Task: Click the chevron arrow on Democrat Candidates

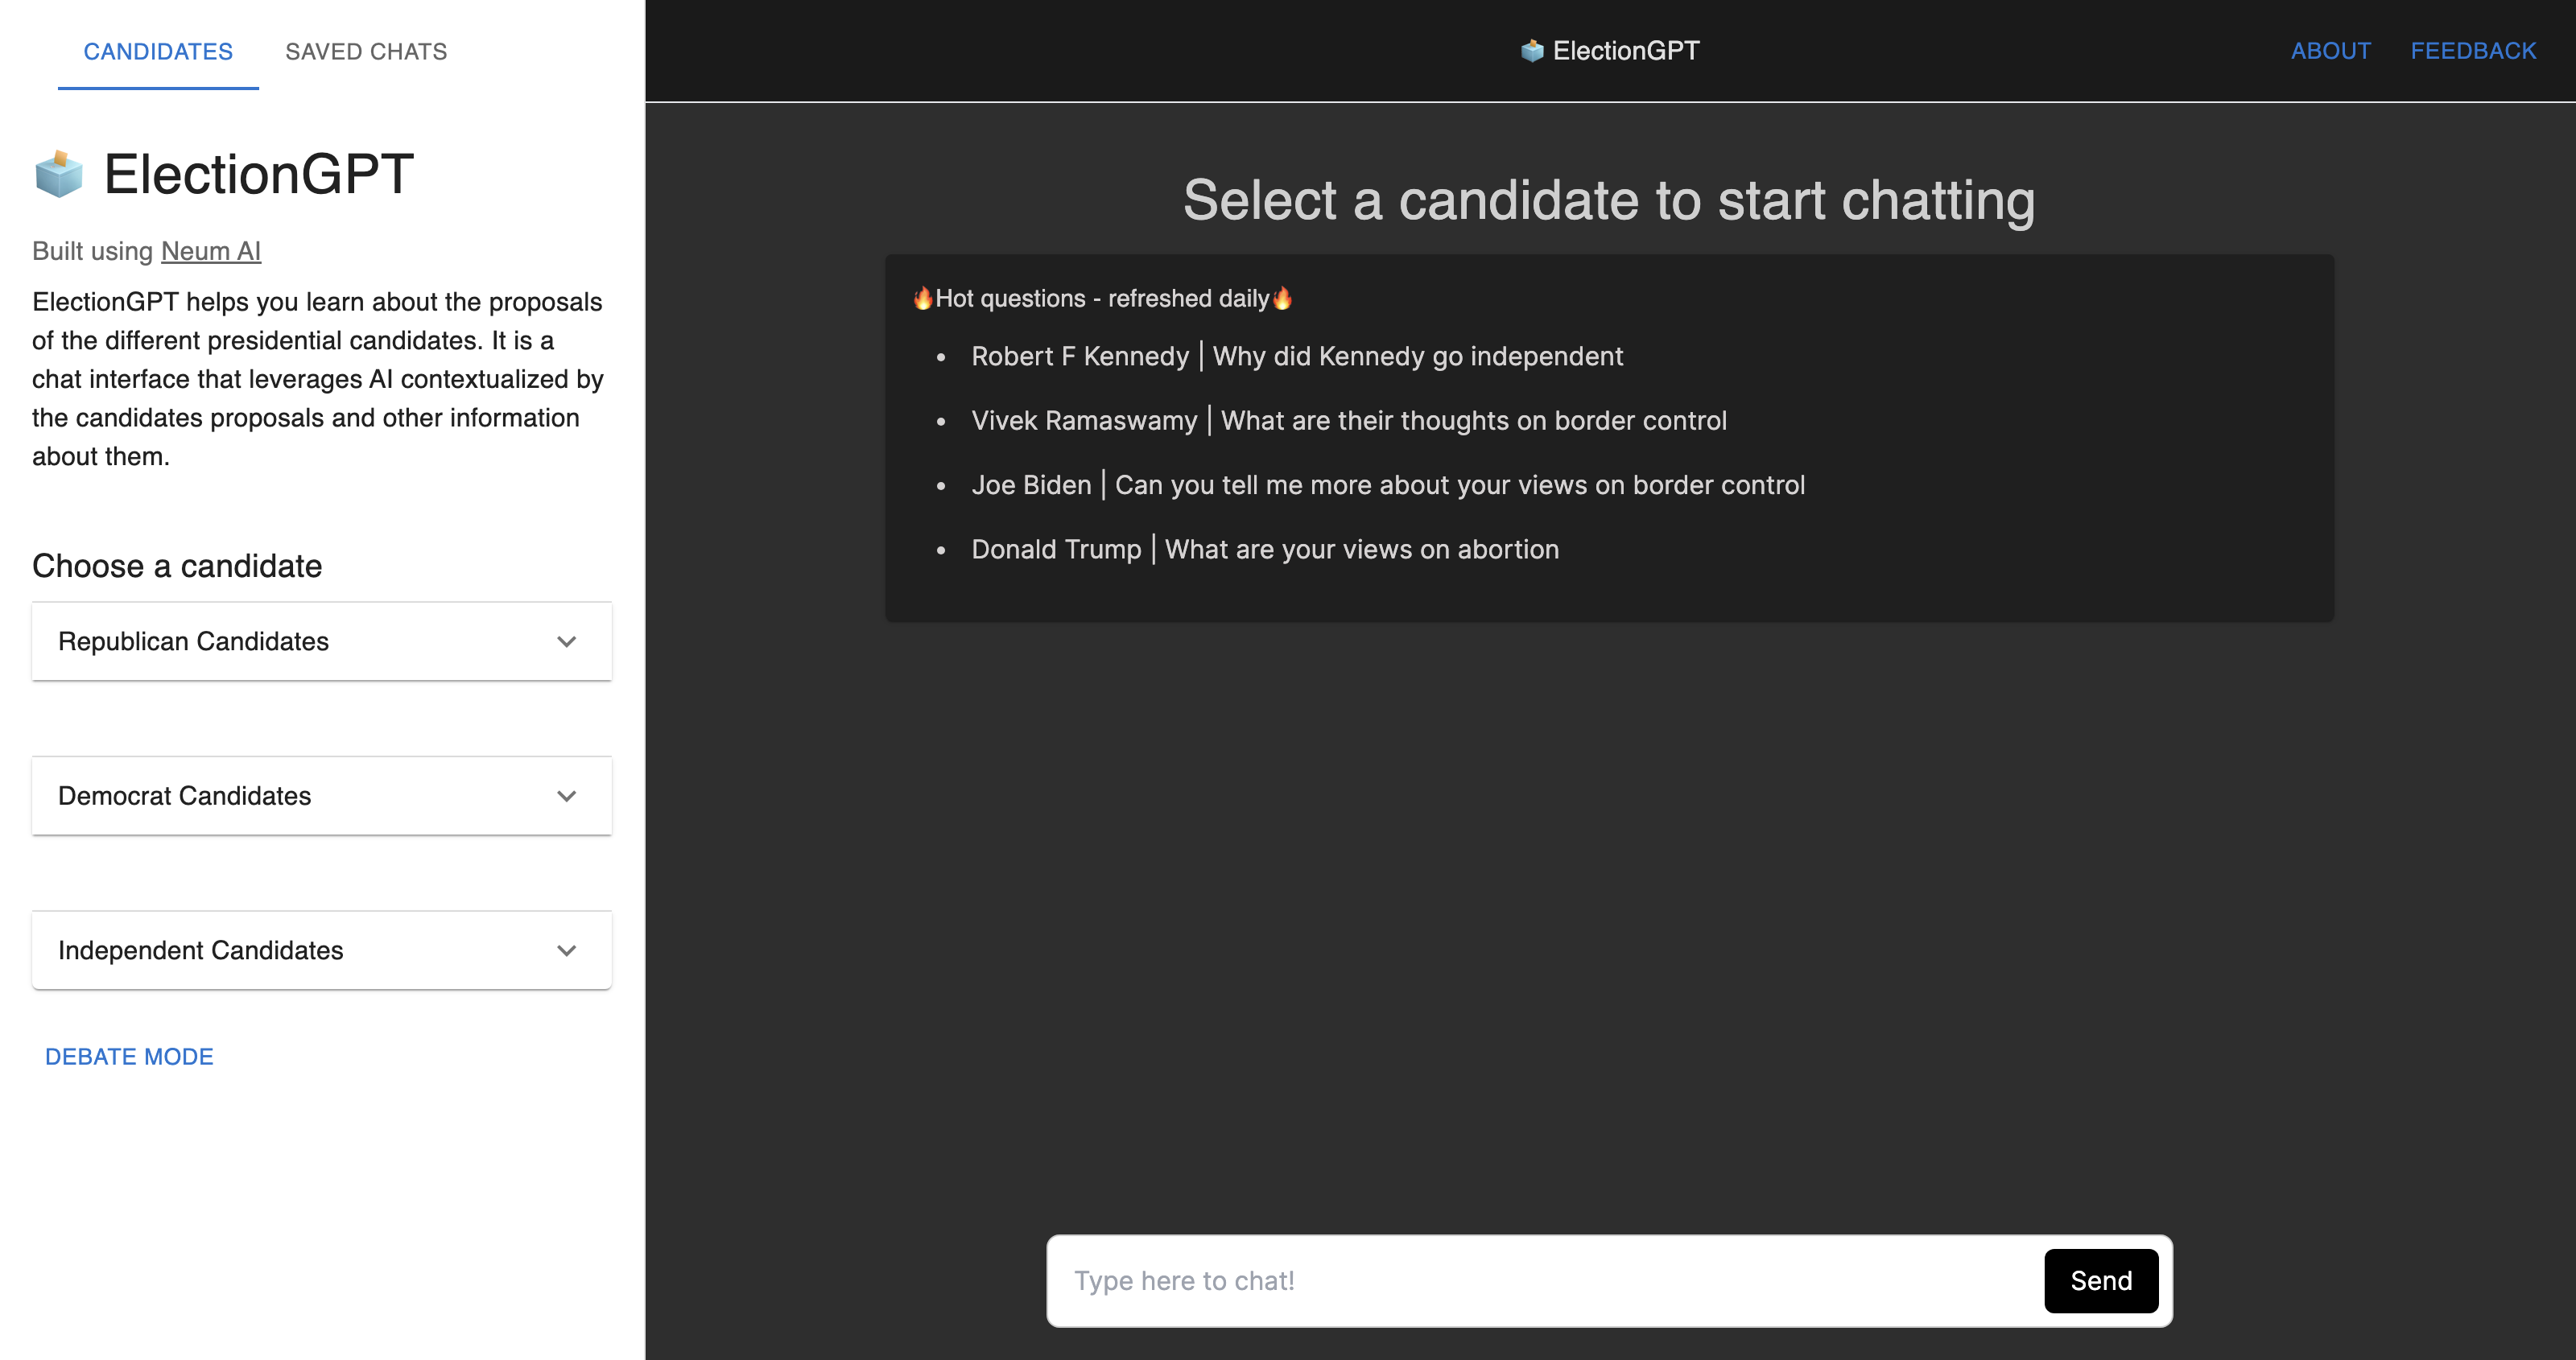Action: pos(566,796)
